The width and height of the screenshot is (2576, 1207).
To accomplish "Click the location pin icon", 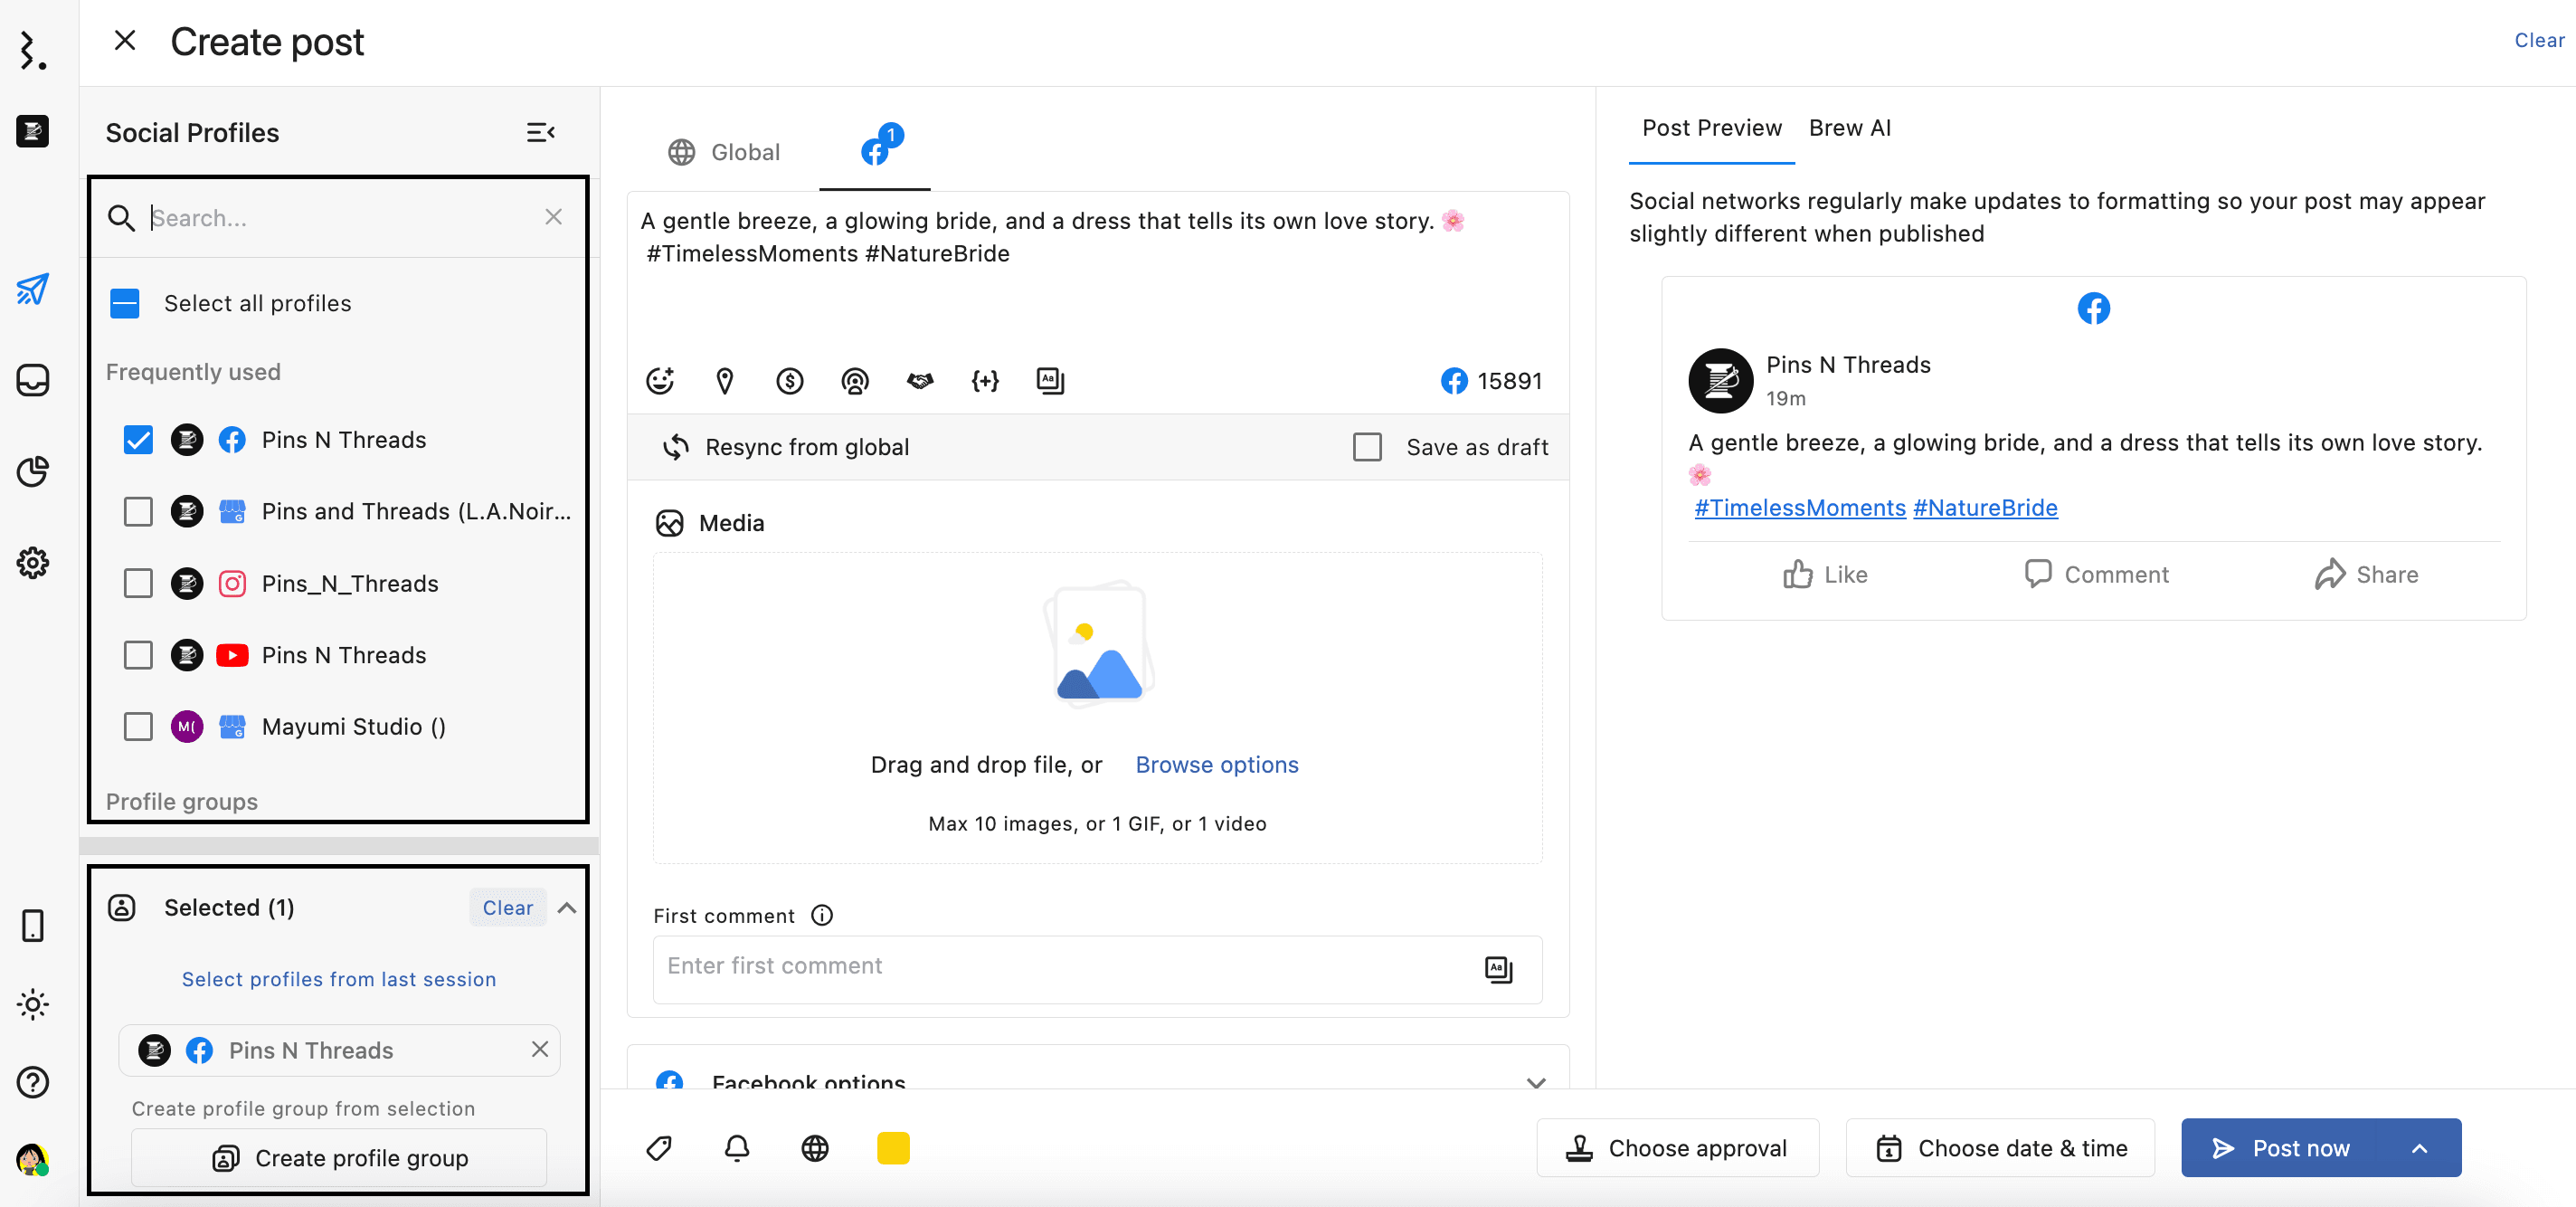I will tap(725, 381).
